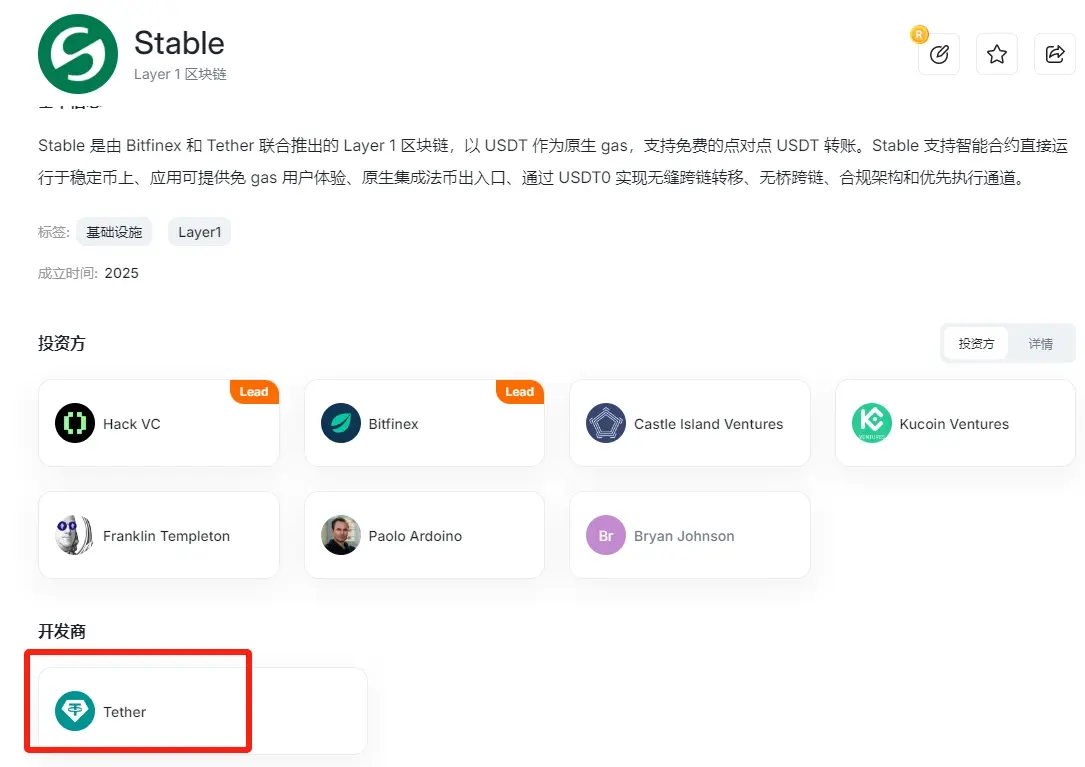
Task: Click the 标签: label
Action: pos(54,232)
